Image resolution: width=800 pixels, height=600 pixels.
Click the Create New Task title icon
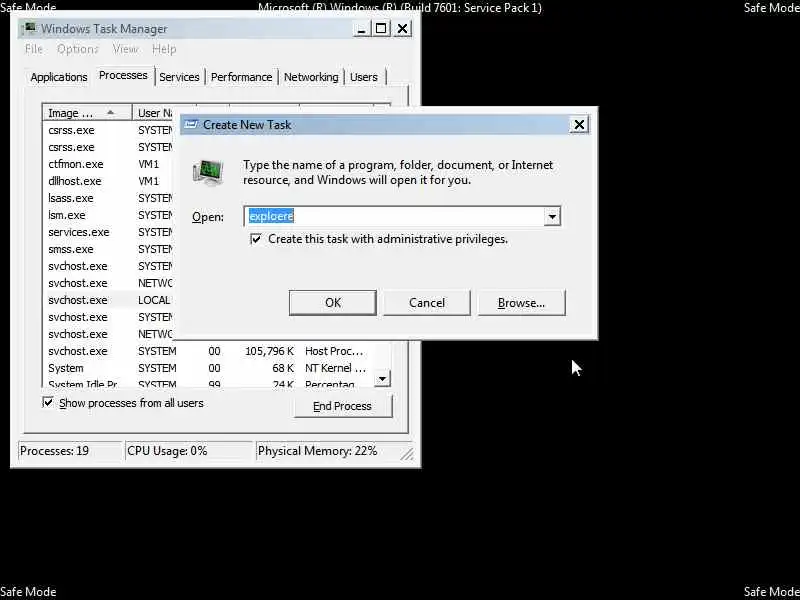pyautogui.click(x=191, y=124)
